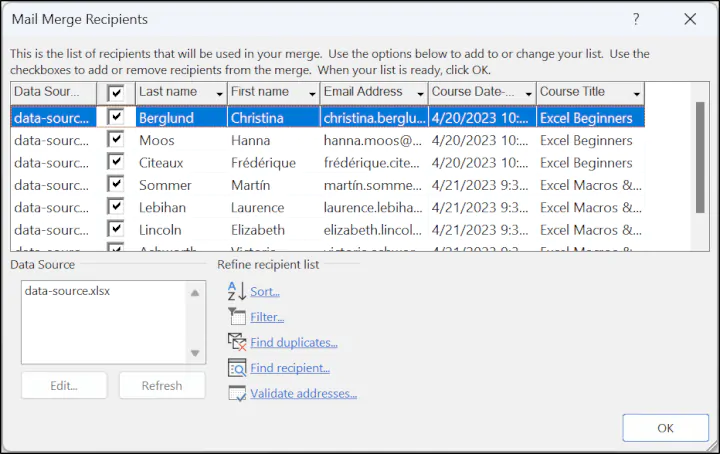Click the Help question mark icon

coord(637,19)
